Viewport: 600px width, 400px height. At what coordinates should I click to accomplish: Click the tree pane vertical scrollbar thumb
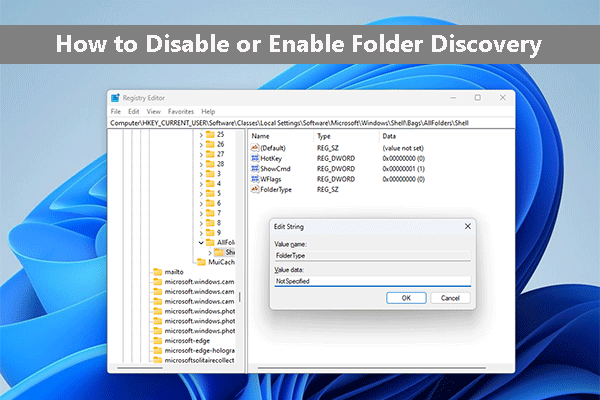pyautogui.click(x=240, y=297)
